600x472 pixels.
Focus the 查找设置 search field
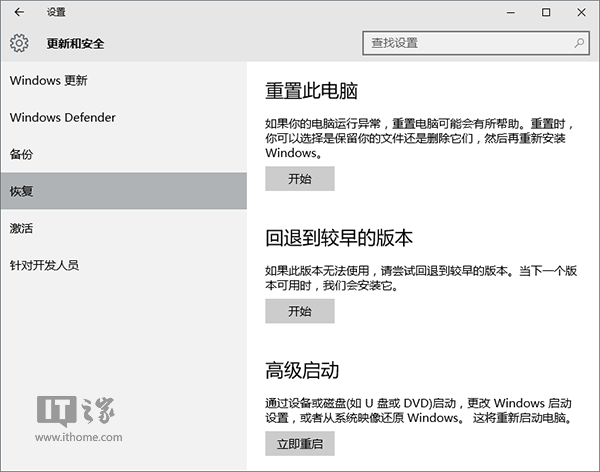pos(465,43)
